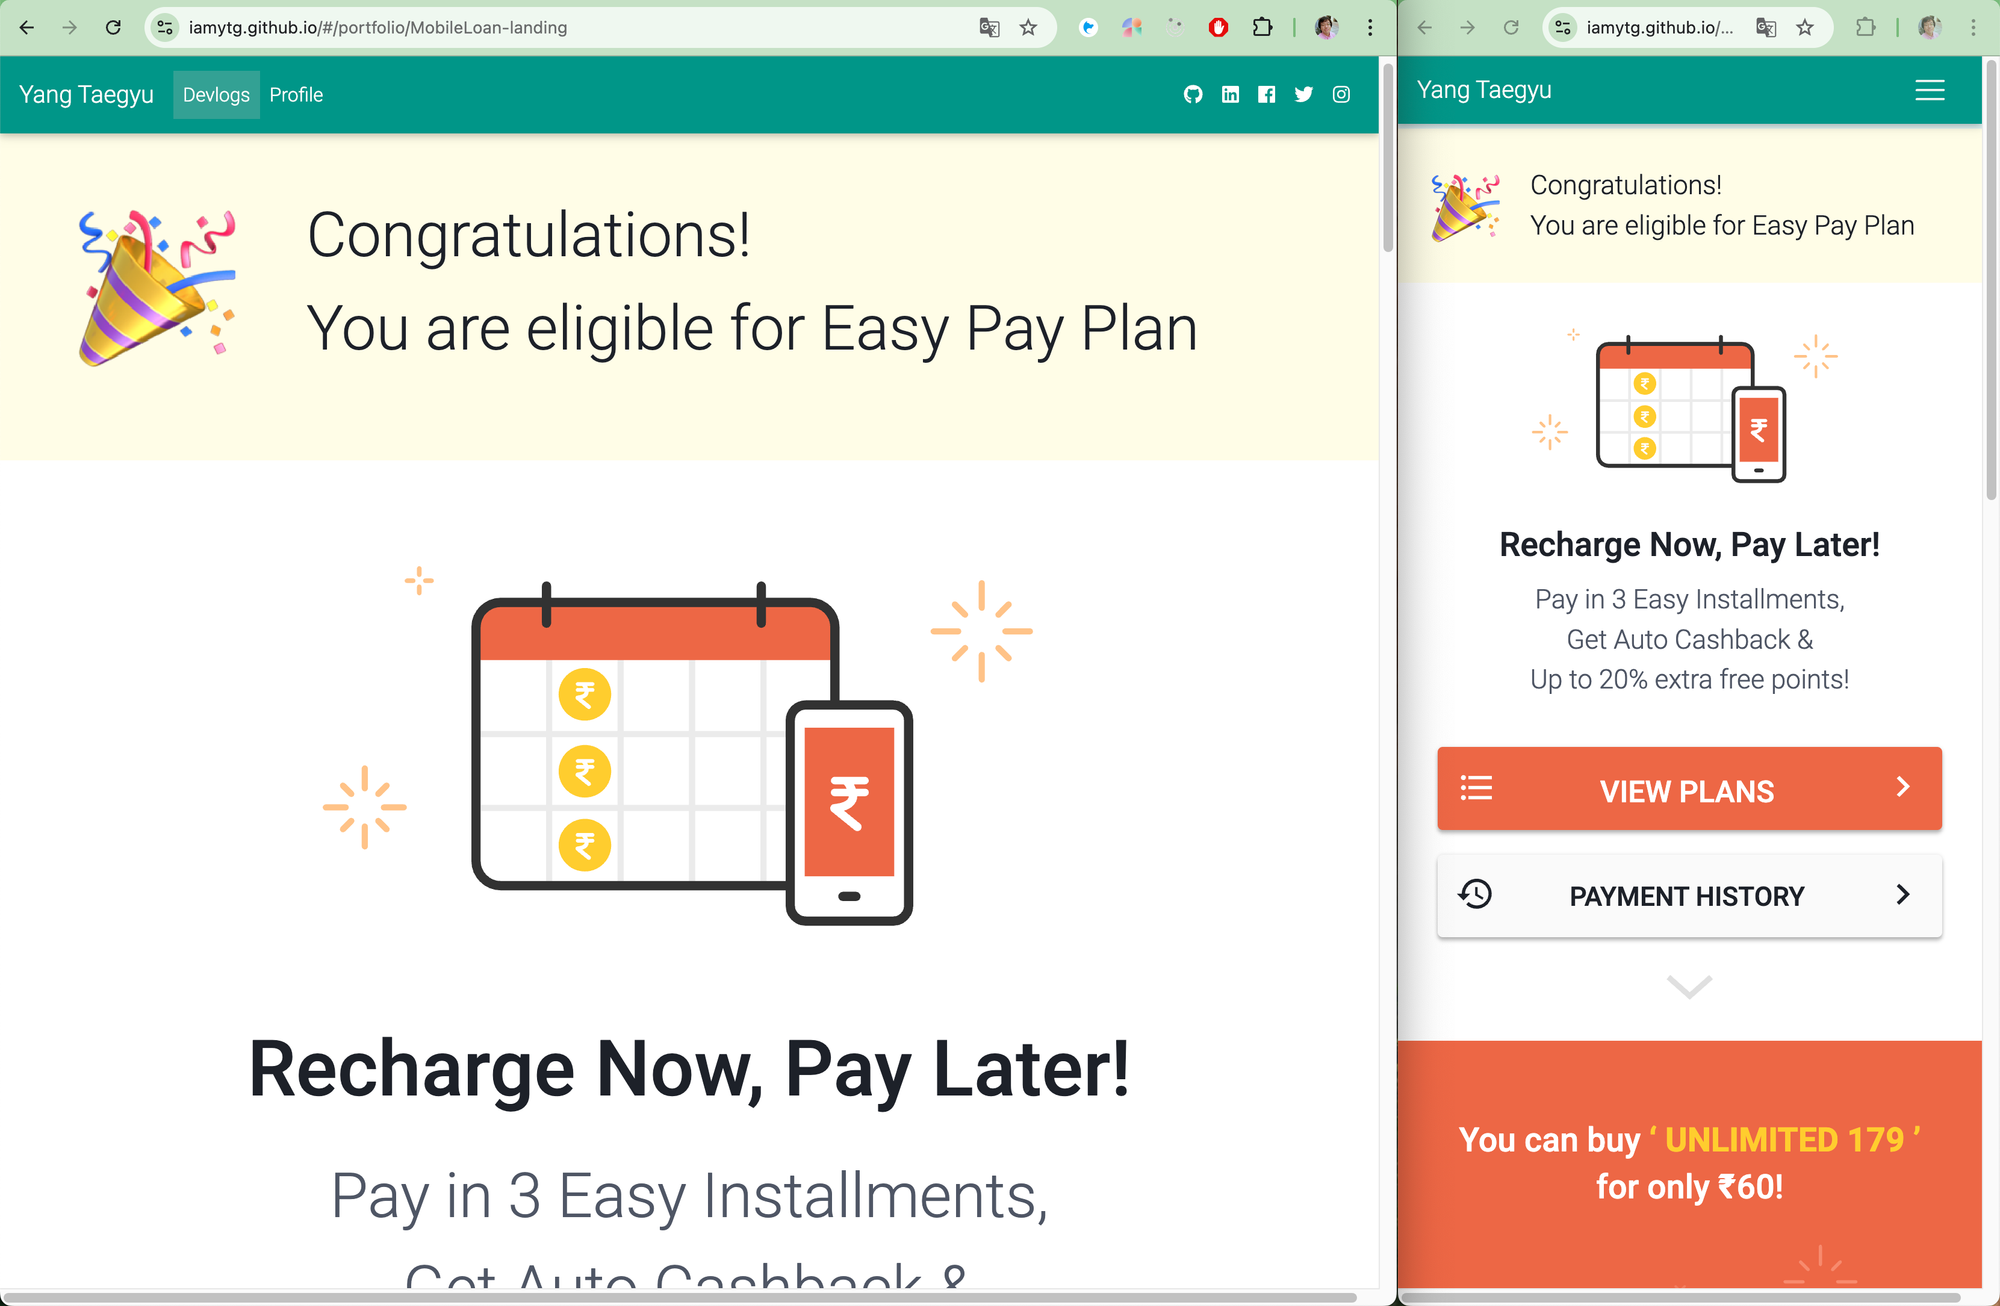
Task: Click the translate page icon in left address bar
Action: pyautogui.click(x=989, y=28)
